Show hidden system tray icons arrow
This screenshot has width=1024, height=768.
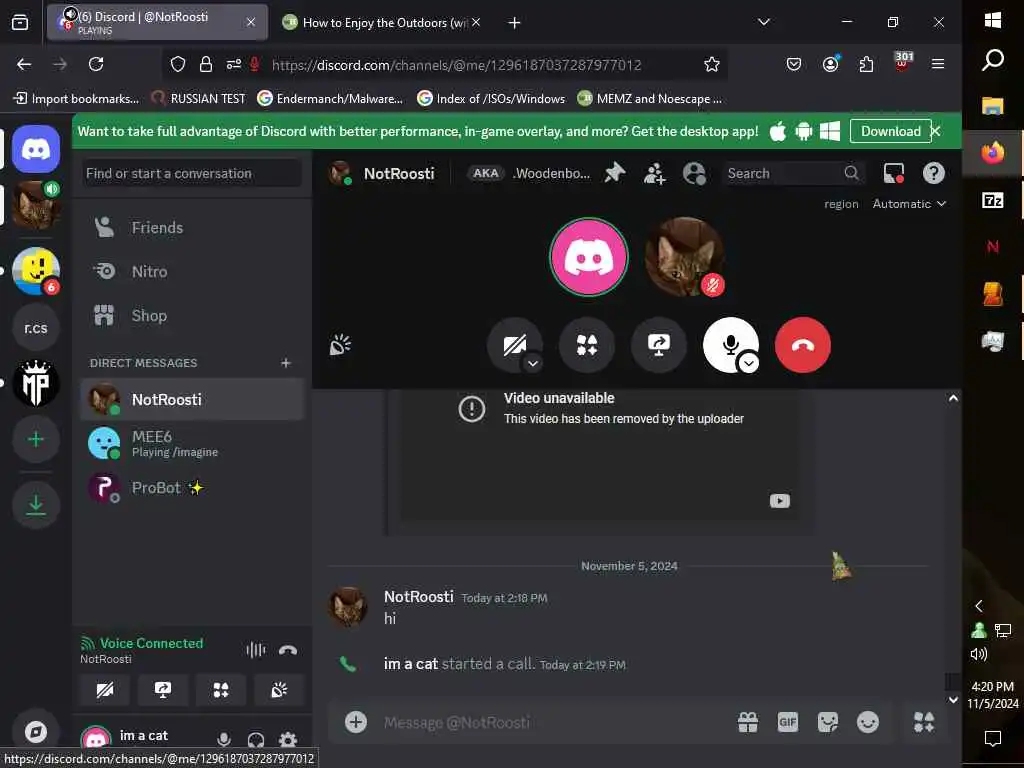pos(978,606)
